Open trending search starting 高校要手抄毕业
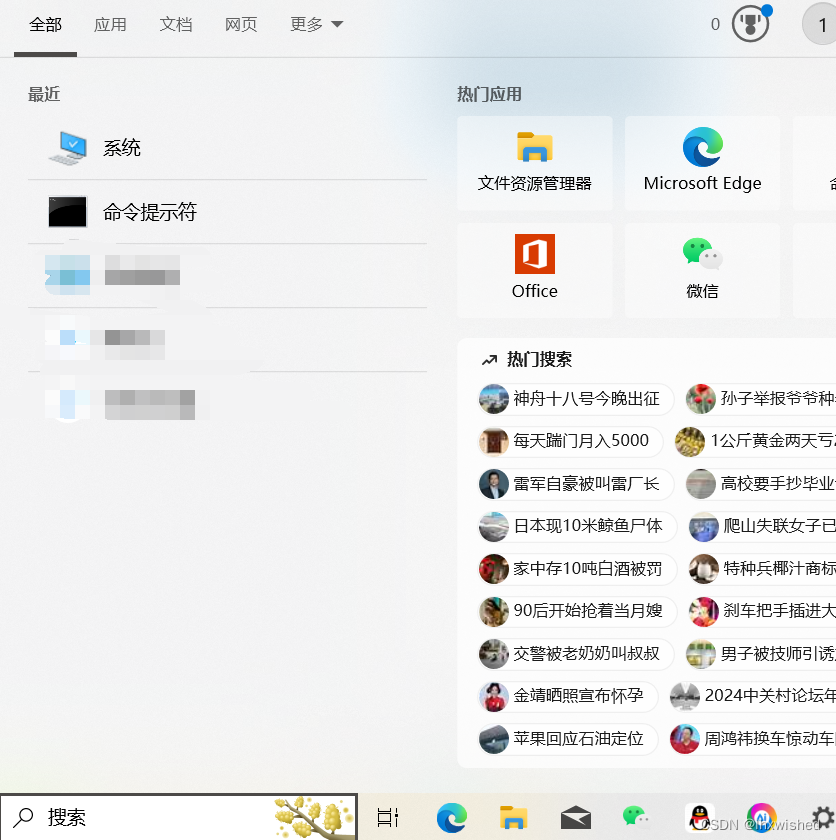 point(760,484)
